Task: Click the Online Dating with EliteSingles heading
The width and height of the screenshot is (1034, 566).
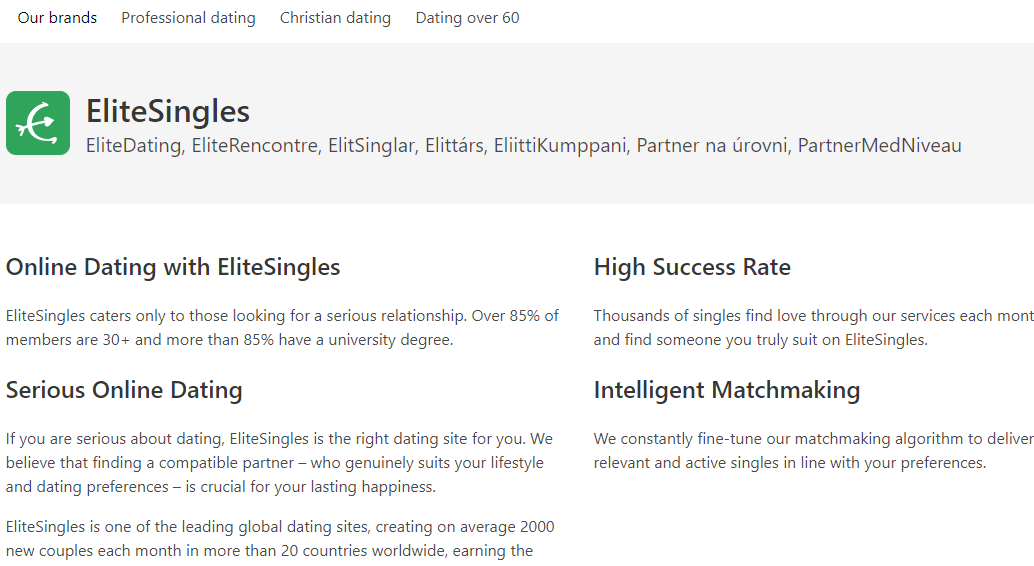Action: [173, 267]
